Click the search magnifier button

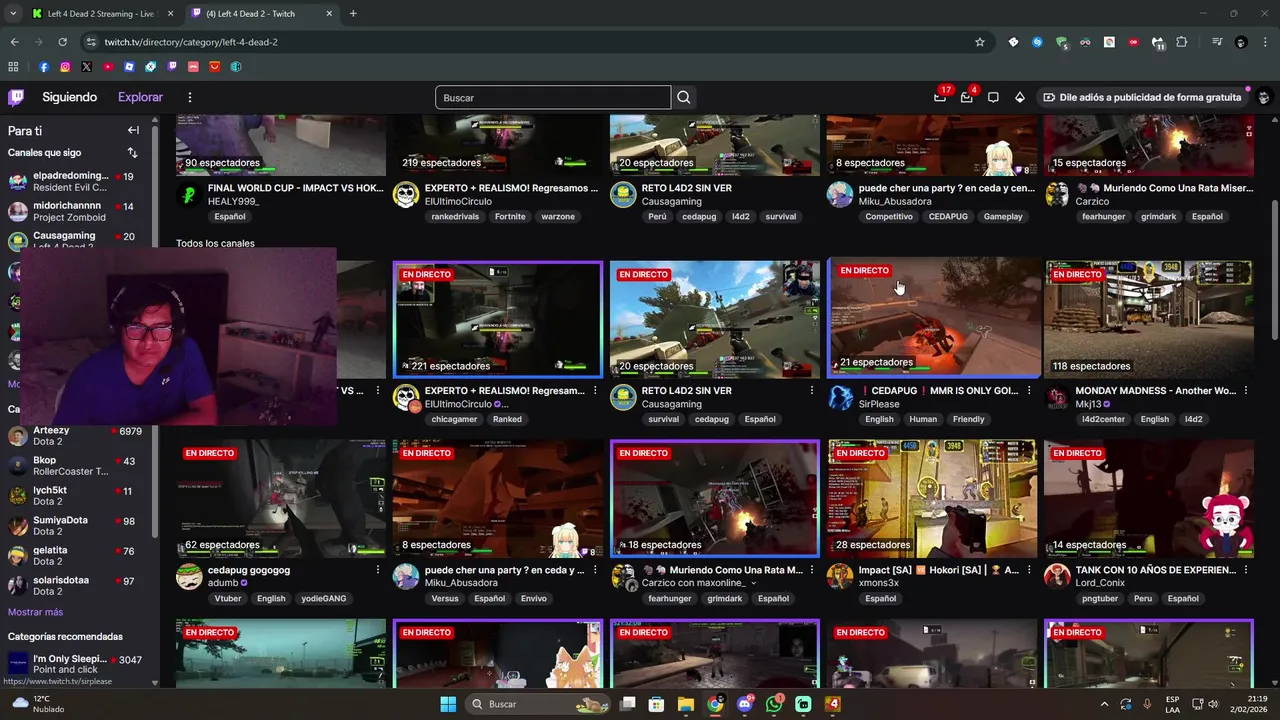(684, 97)
